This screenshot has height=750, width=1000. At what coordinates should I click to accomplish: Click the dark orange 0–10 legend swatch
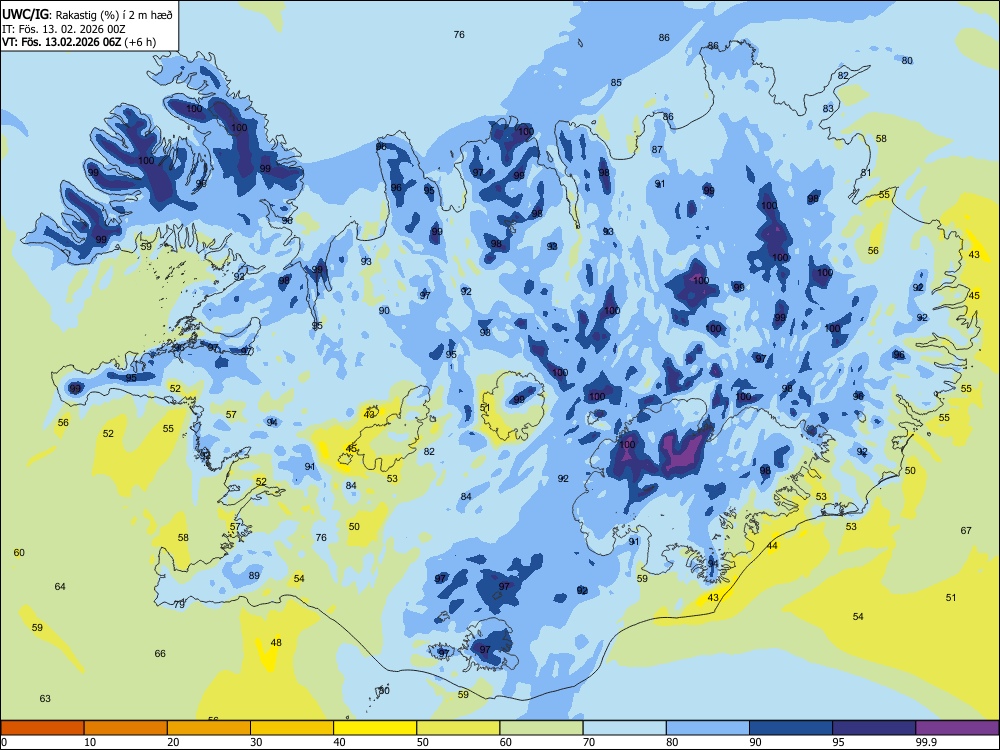pos(42,728)
